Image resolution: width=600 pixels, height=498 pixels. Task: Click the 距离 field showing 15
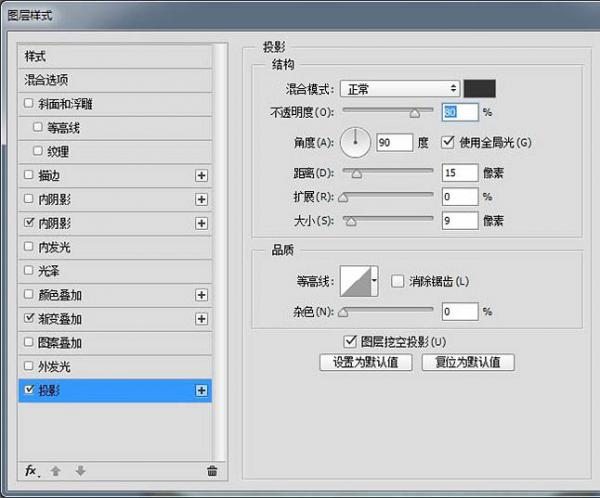pyautogui.click(x=460, y=173)
